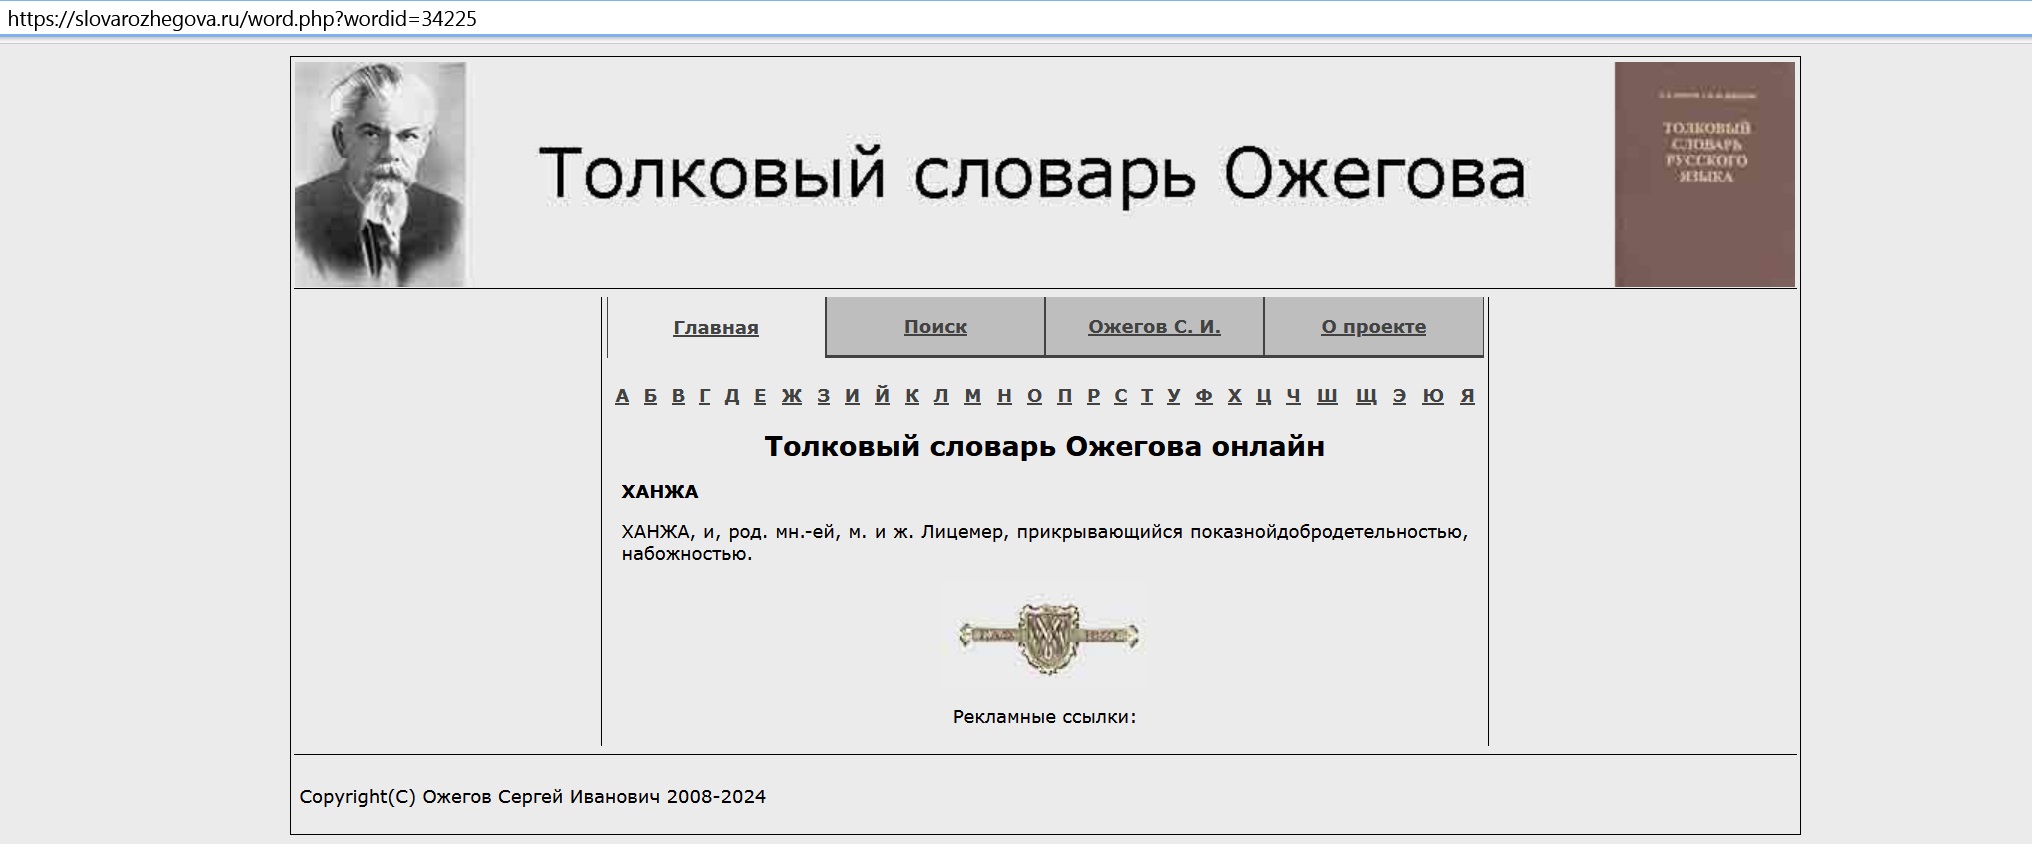Select letter В in the alphabet index
This screenshot has height=844, width=2032.
pyautogui.click(x=678, y=396)
